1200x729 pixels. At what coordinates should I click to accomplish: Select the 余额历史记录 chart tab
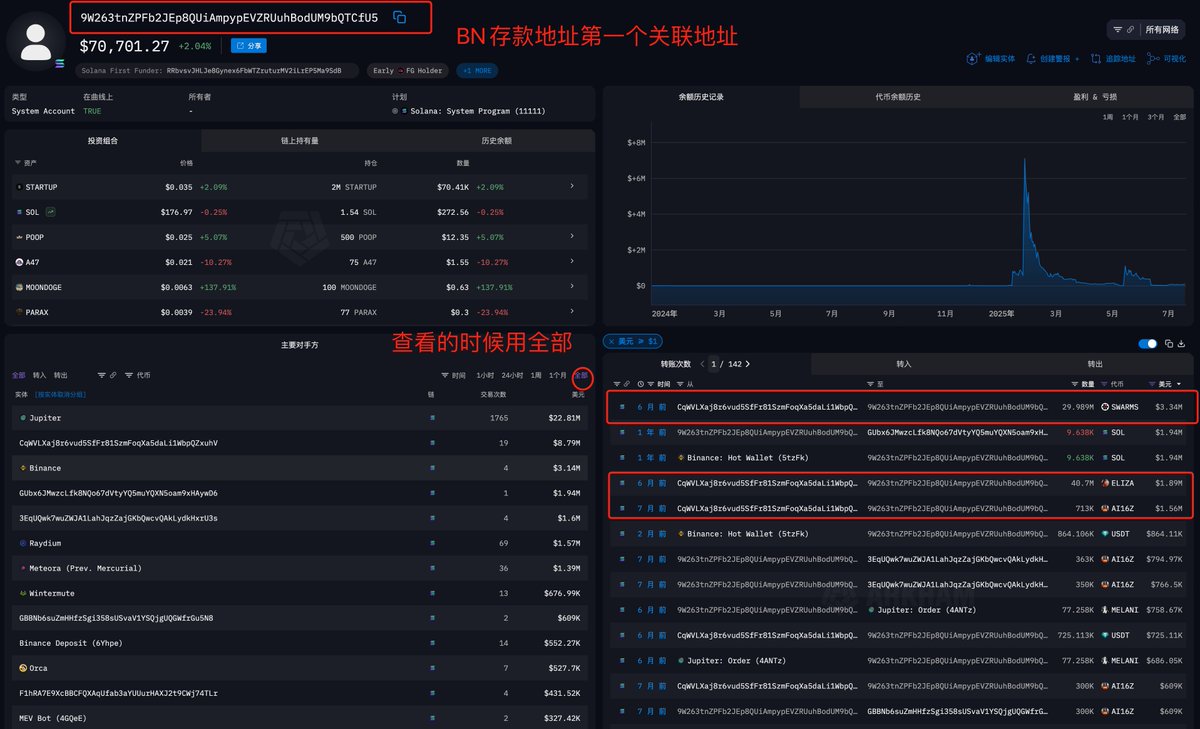click(x=701, y=97)
